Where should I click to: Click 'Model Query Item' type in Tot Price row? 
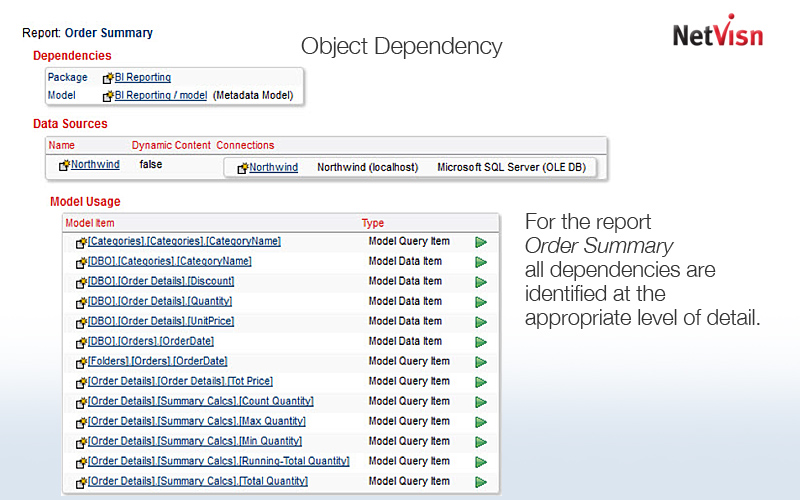409,381
